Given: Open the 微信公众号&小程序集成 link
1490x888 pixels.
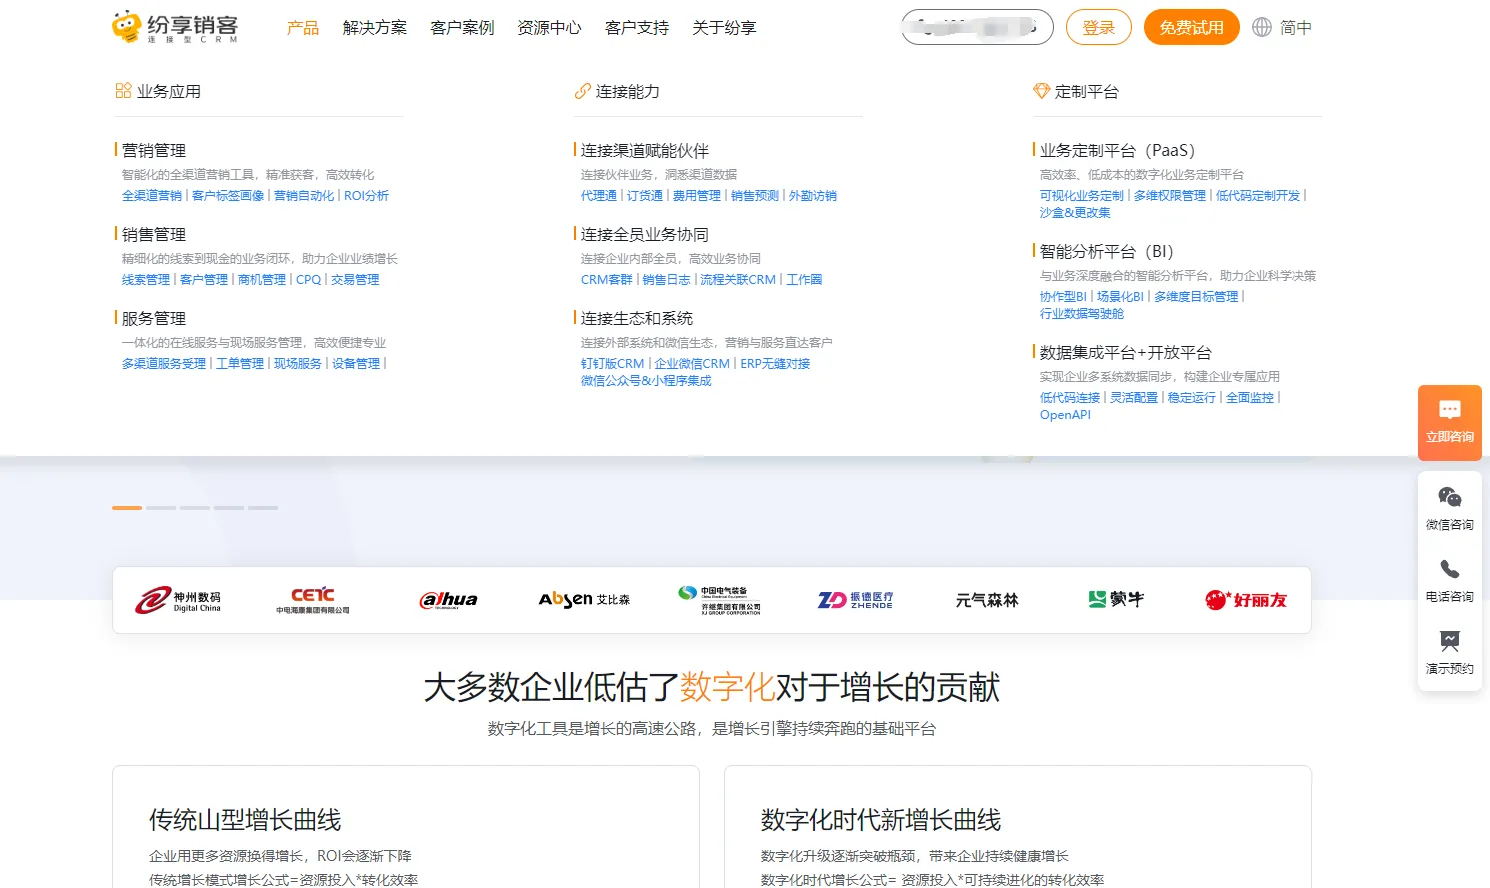Looking at the screenshot, I should [646, 381].
